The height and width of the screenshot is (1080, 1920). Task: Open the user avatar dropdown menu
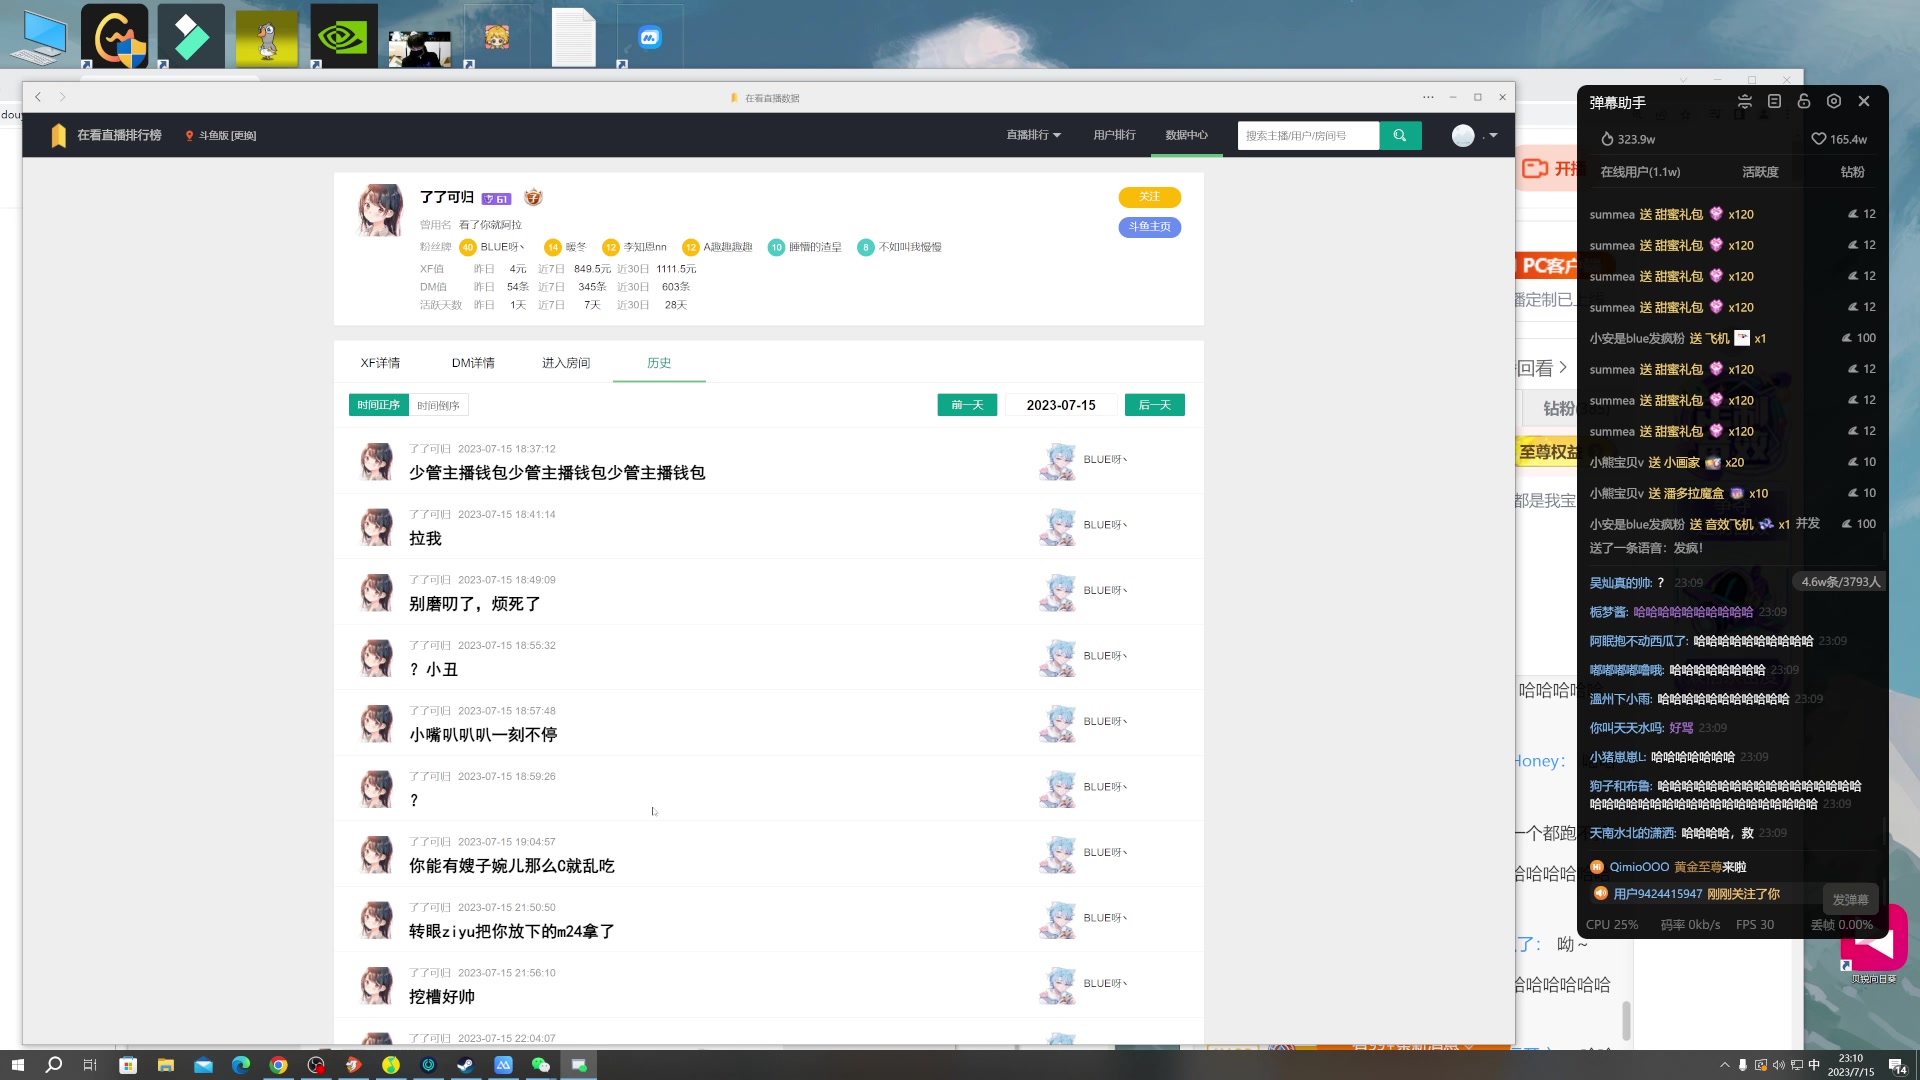click(1472, 135)
